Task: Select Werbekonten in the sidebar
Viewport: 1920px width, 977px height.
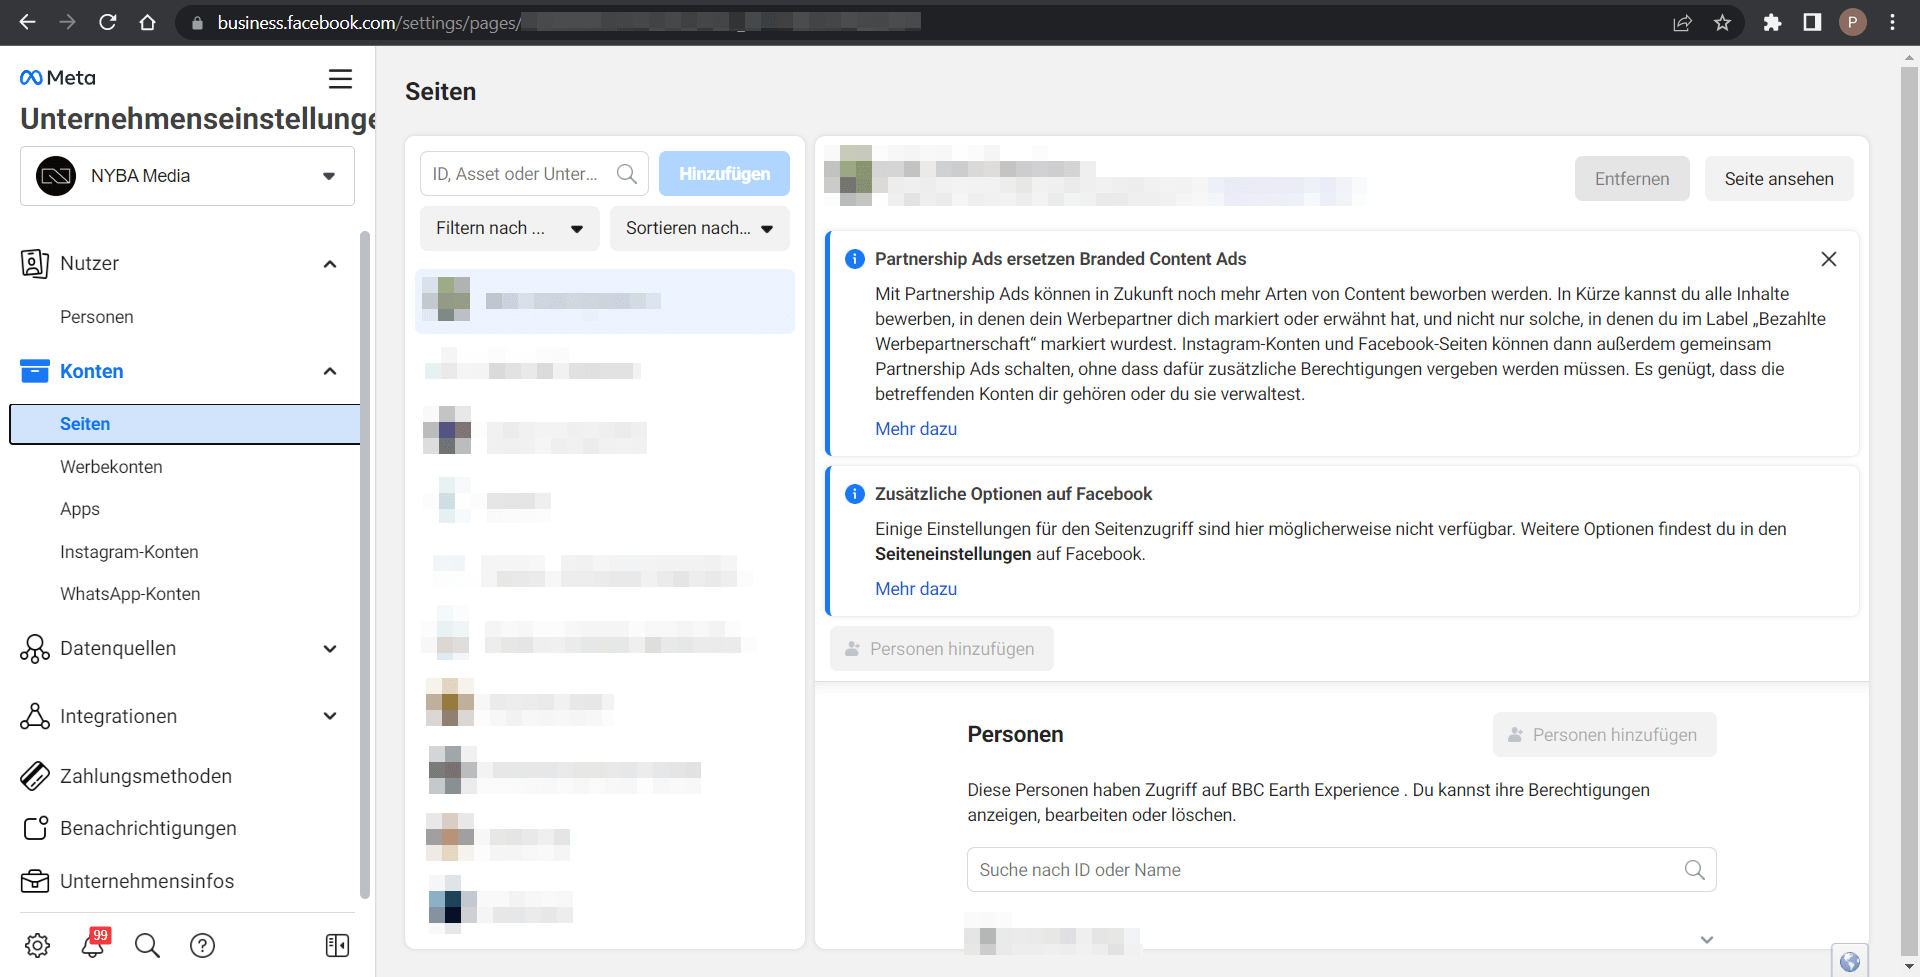Action: 111,467
